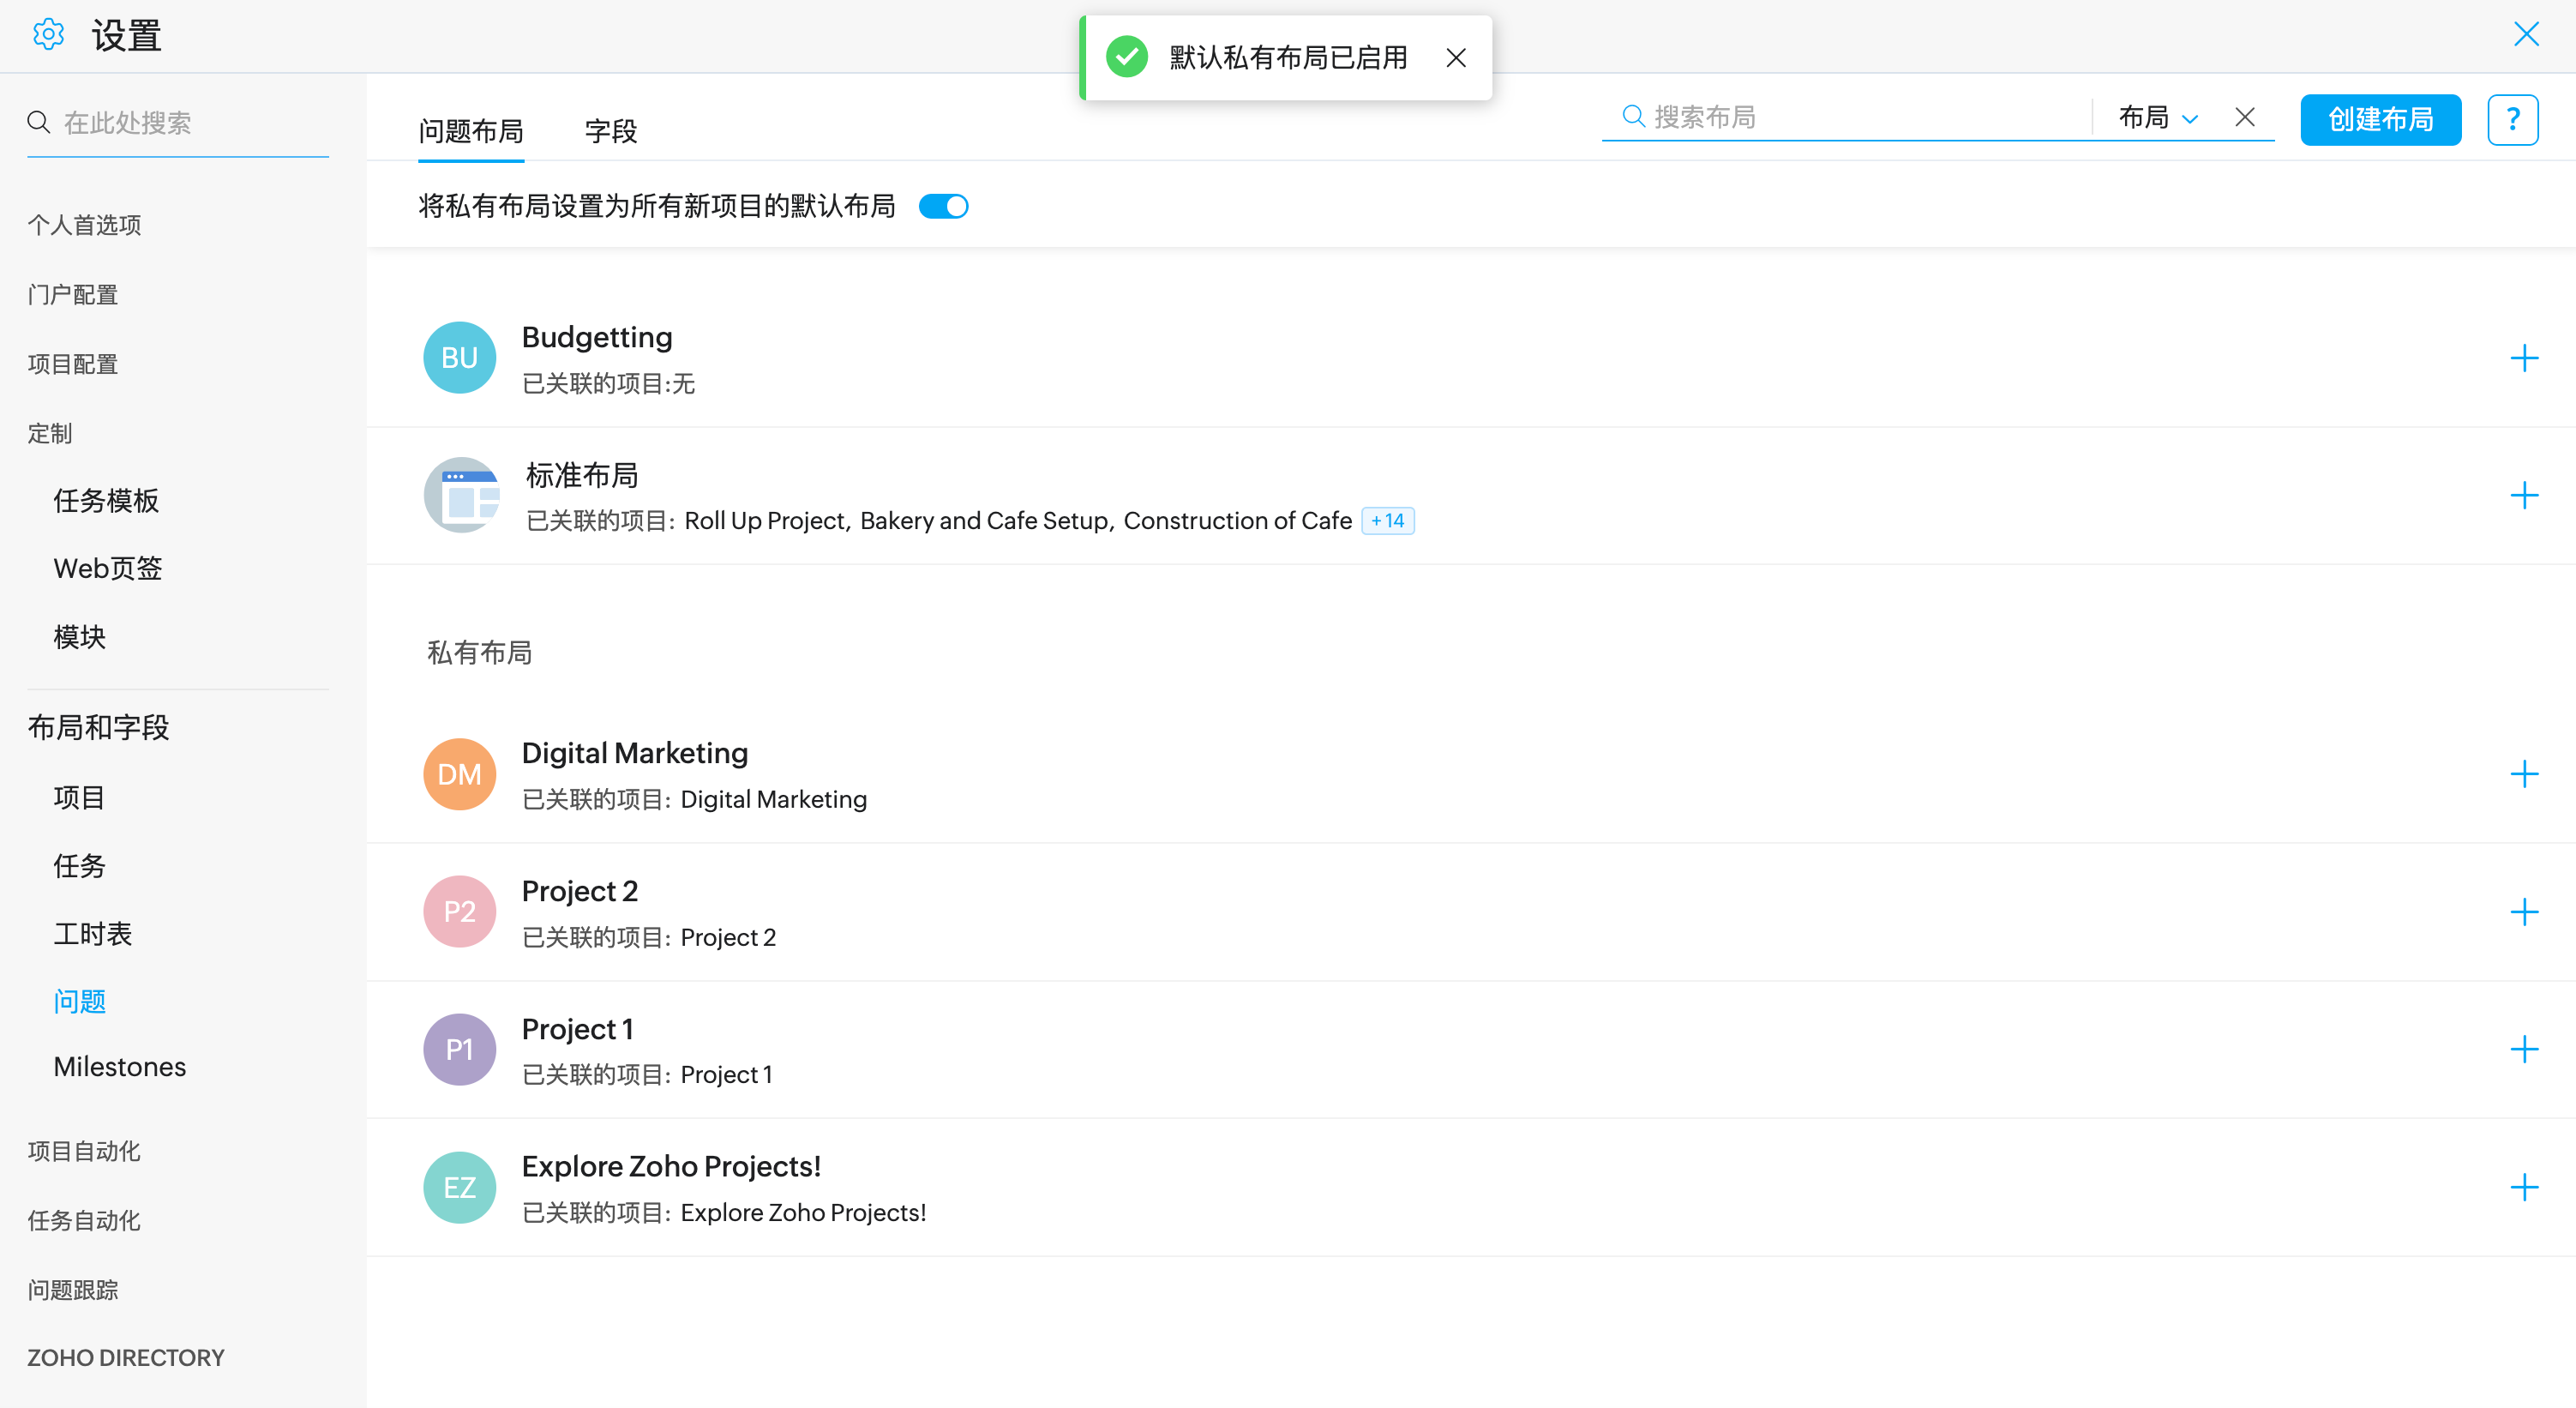The width and height of the screenshot is (2576, 1408).
Task: Click plus icon beside Digital Marketing layout
Action: pos(2523,774)
